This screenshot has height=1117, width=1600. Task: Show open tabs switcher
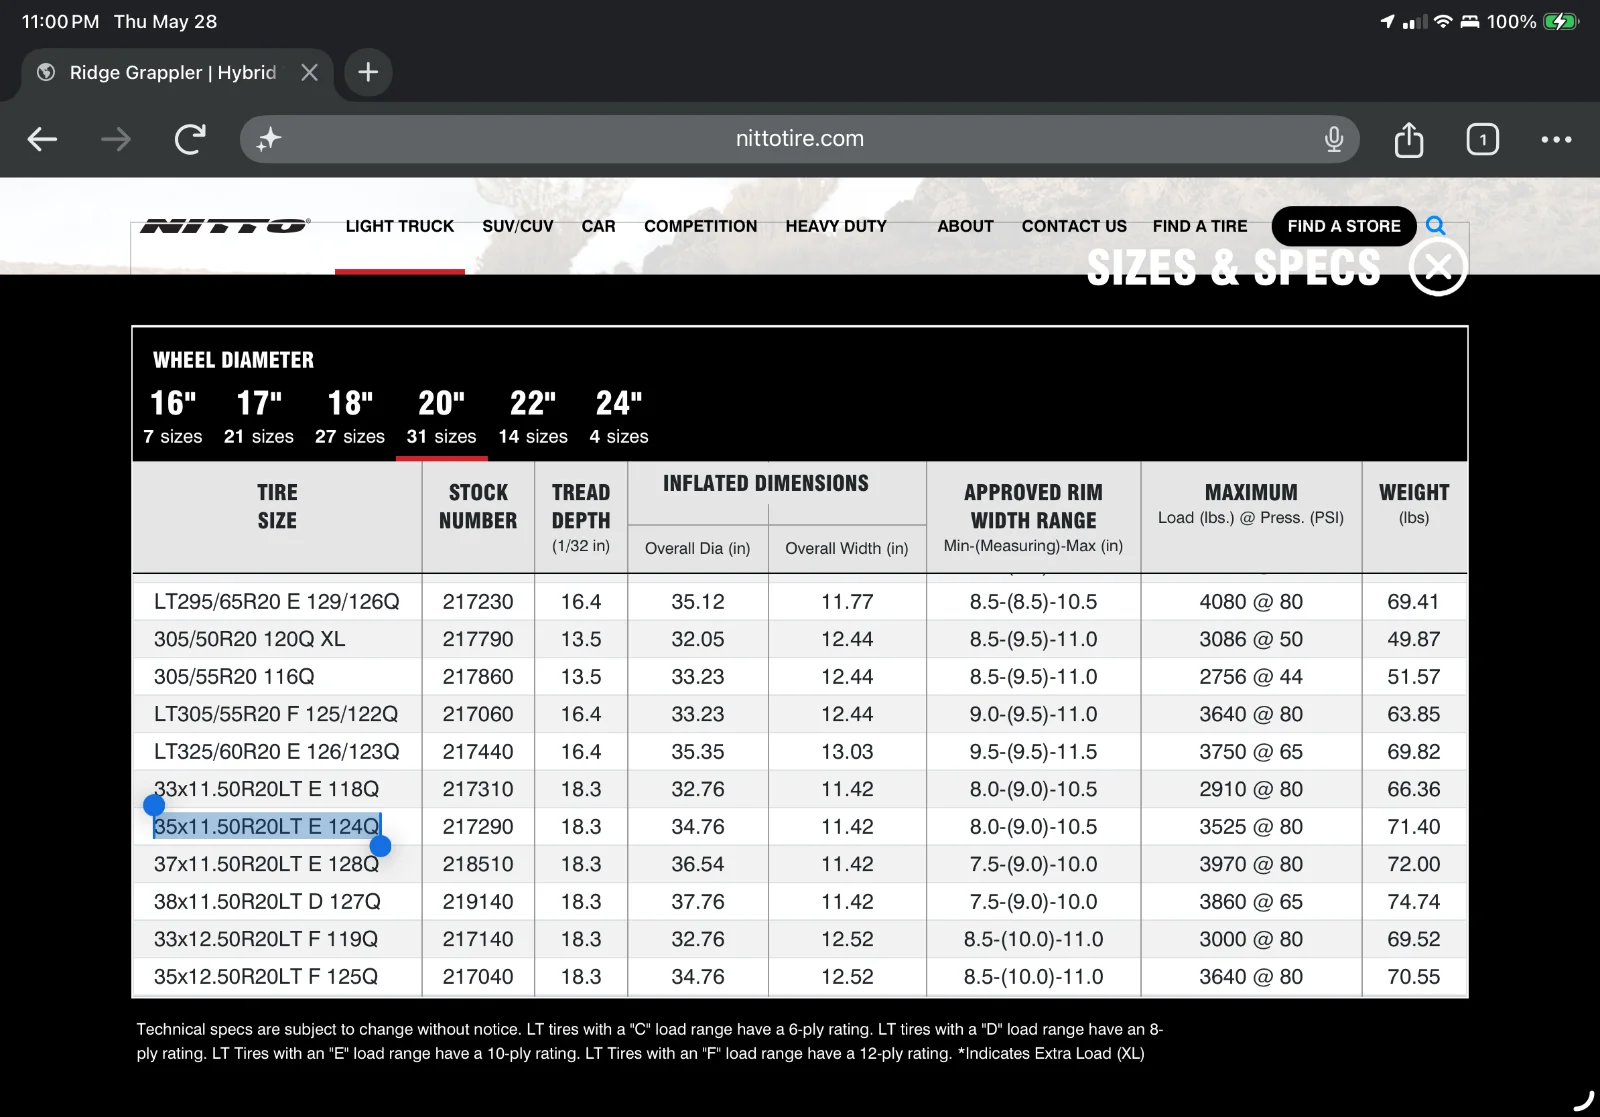(x=1483, y=139)
